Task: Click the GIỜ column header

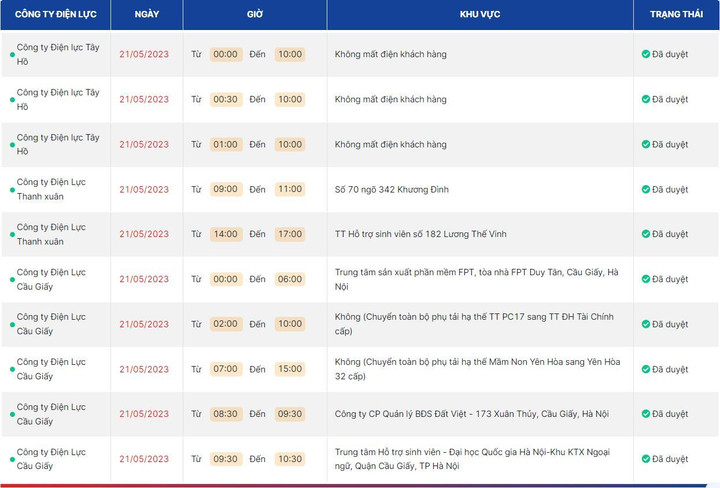Action: click(255, 15)
